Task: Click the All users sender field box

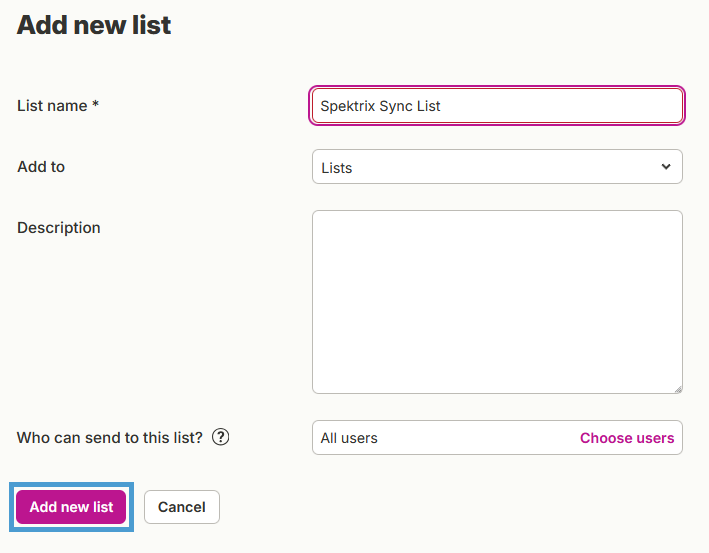Action: coord(497,438)
